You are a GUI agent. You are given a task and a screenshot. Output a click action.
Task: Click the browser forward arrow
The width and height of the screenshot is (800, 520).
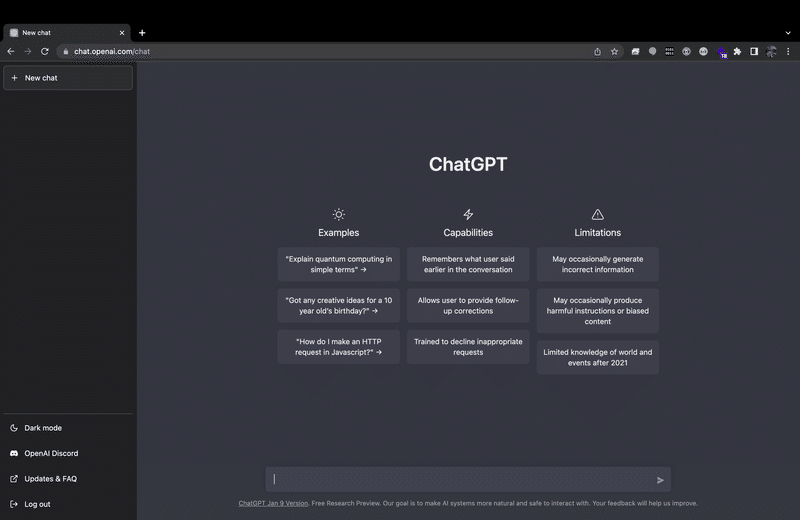pos(28,51)
